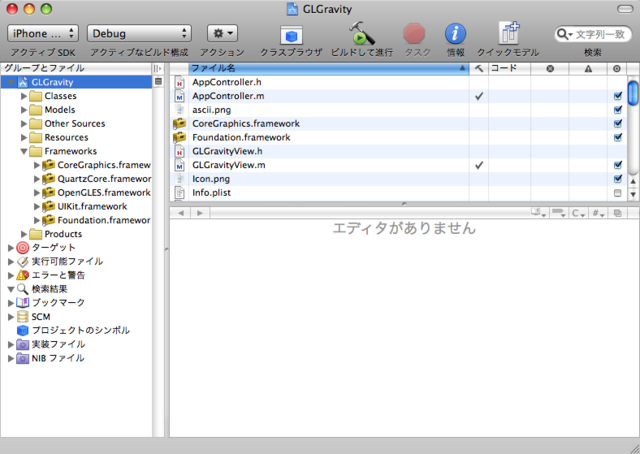The height and width of the screenshot is (454, 640).
Task: Collapse the GLGravity project group
Action: 11,82
